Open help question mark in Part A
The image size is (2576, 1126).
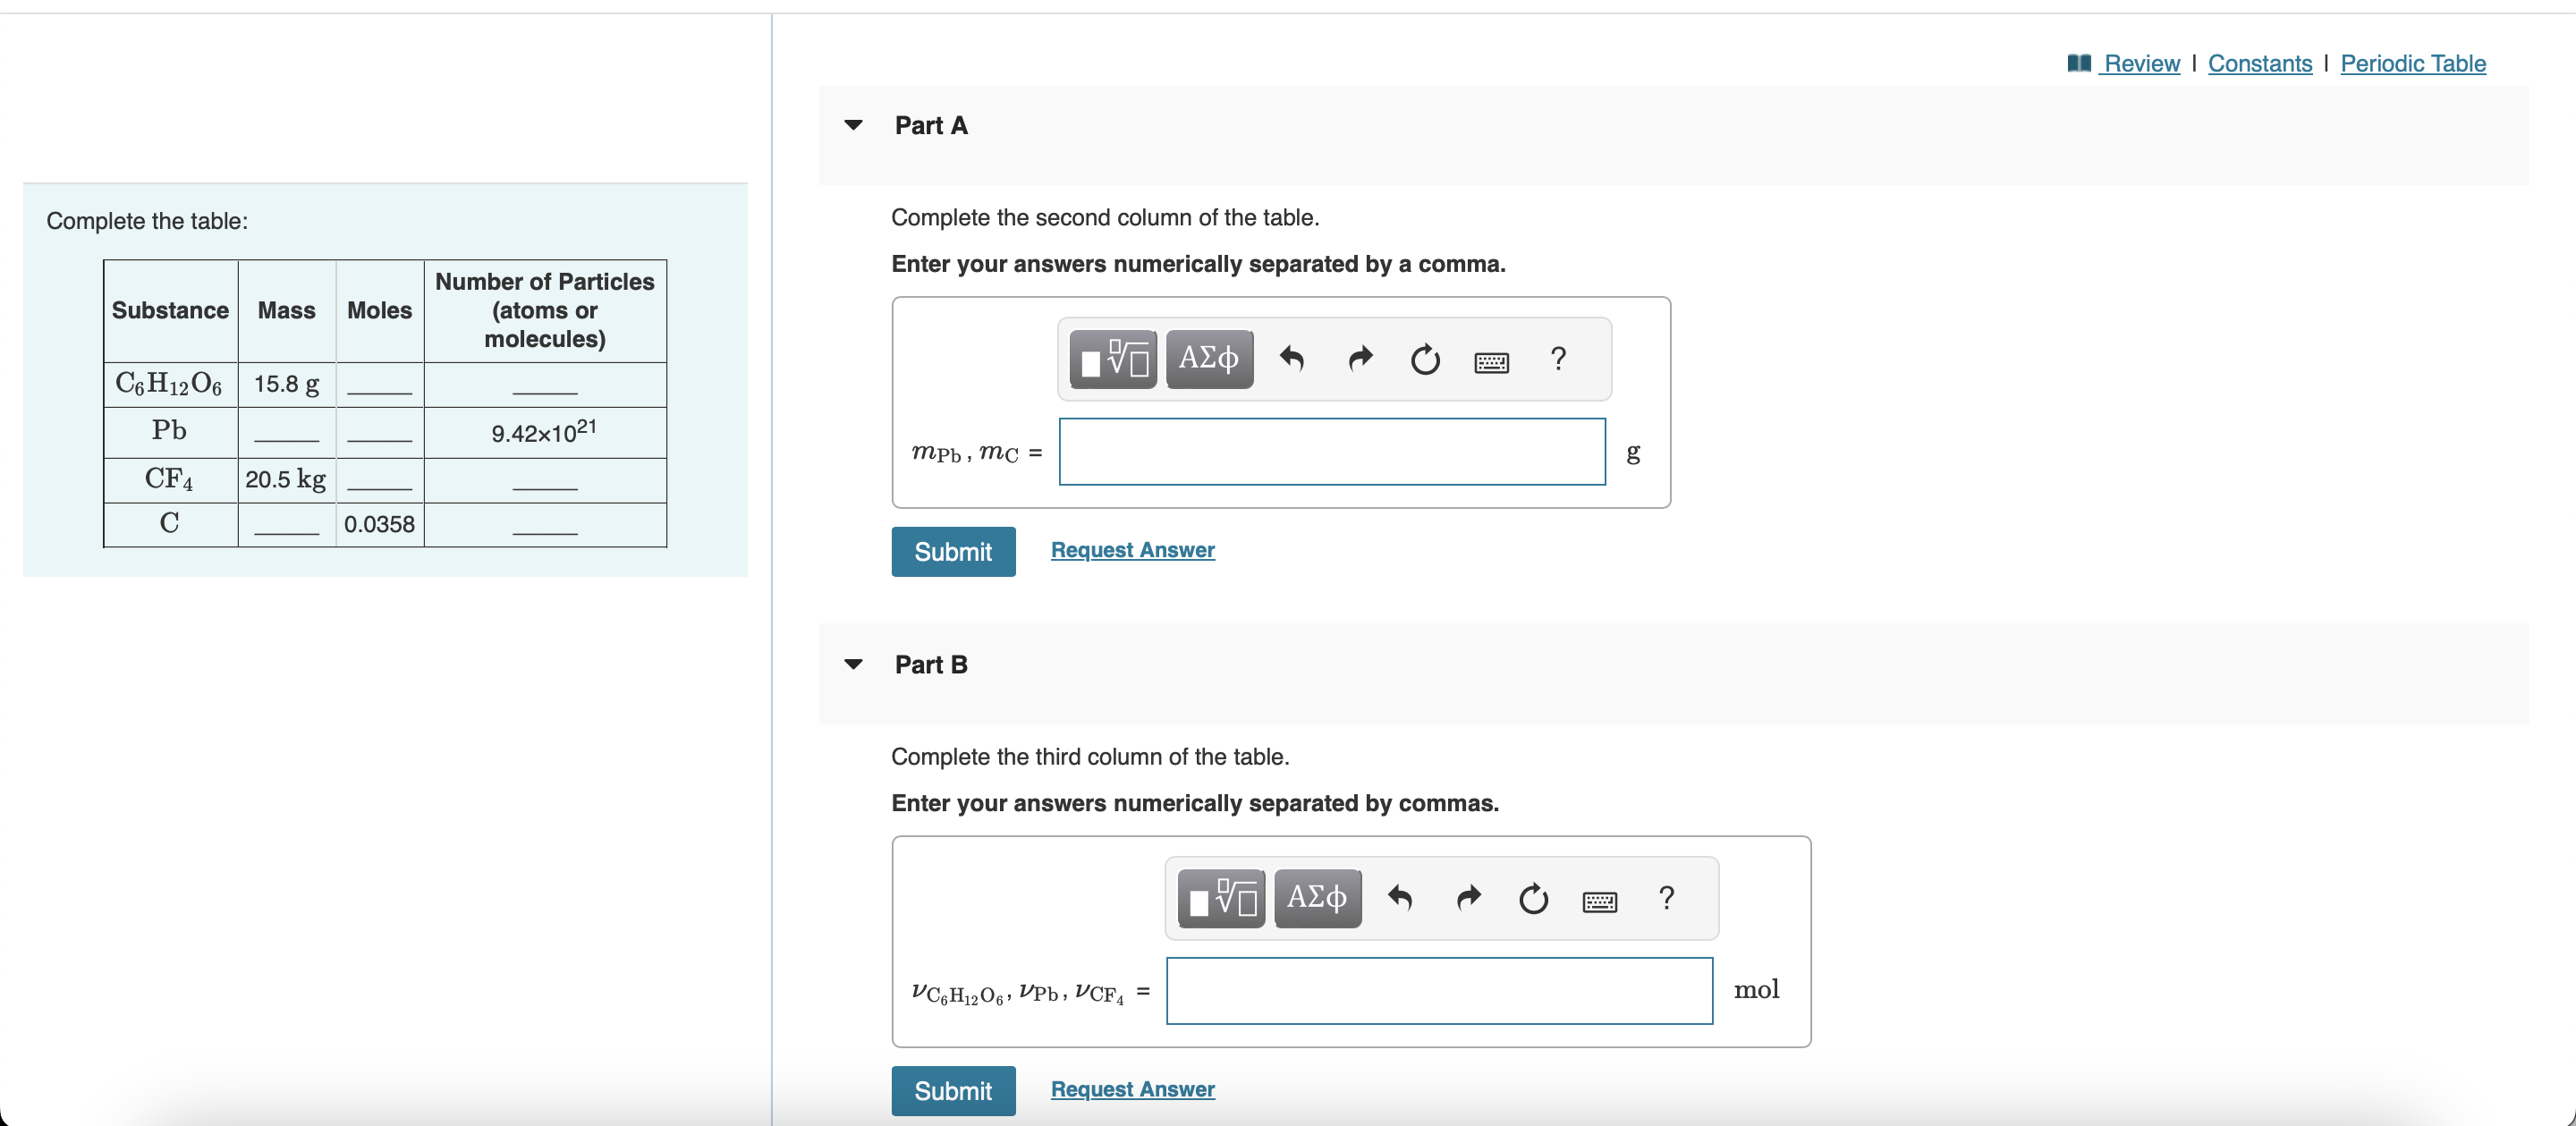(1557, 358)
